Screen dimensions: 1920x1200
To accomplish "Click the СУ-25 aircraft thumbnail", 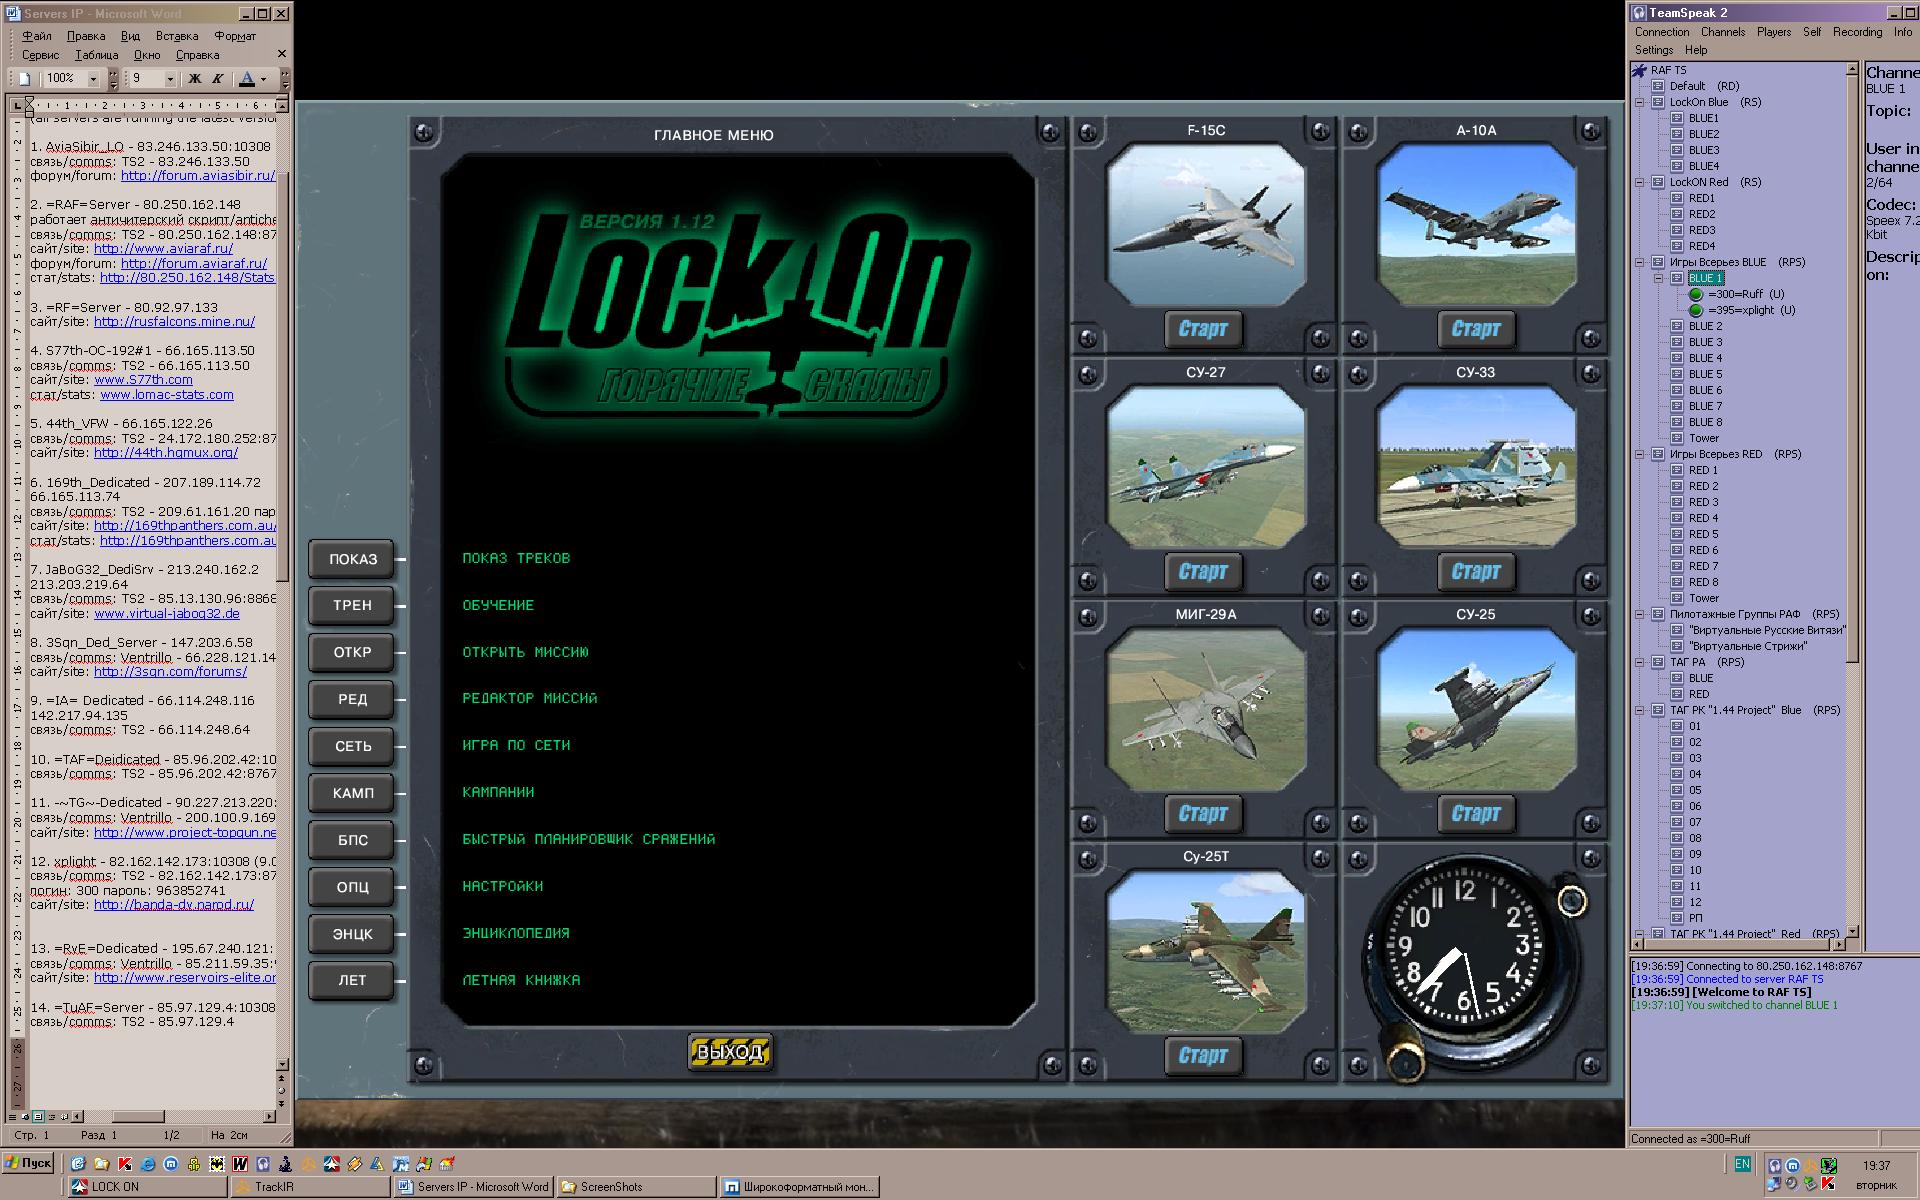I will click(1476, 709).
